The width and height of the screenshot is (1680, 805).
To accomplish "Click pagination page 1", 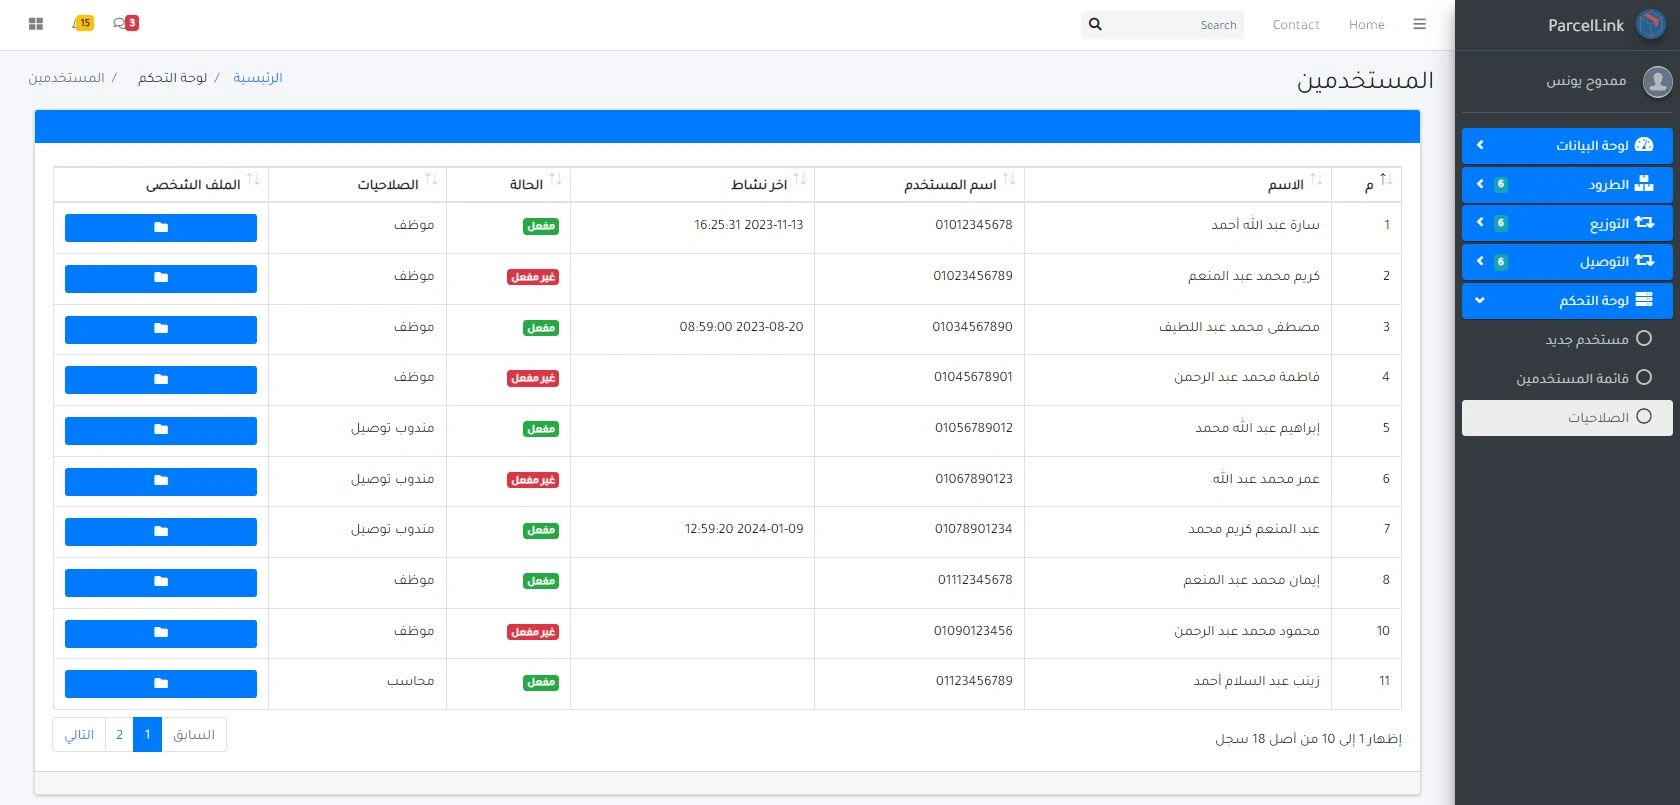I will pos(147,735).
